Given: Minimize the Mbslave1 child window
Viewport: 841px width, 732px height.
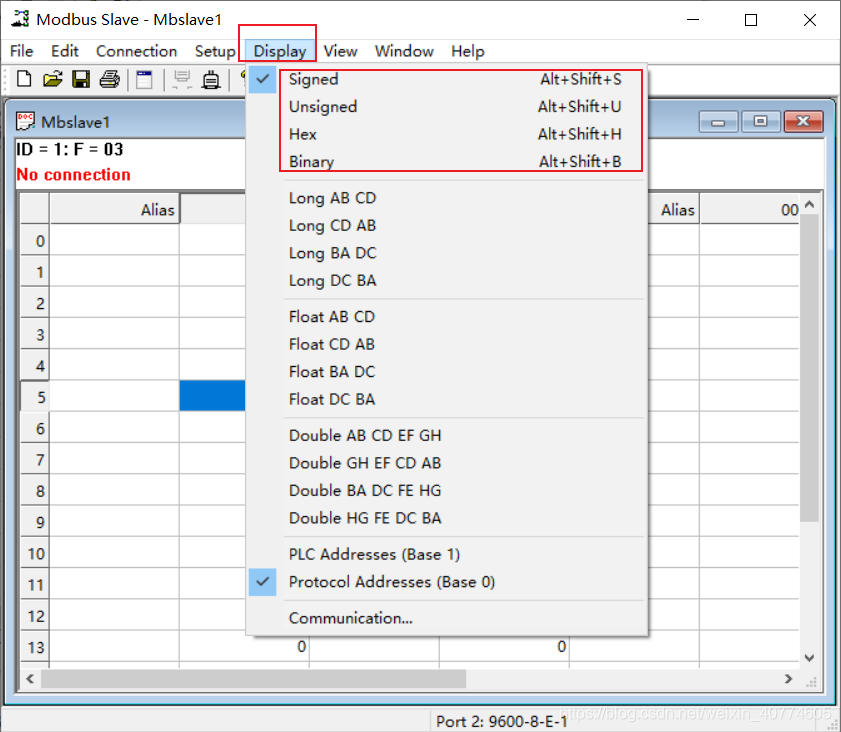Looking at the screenshot, I should (719, 122).
